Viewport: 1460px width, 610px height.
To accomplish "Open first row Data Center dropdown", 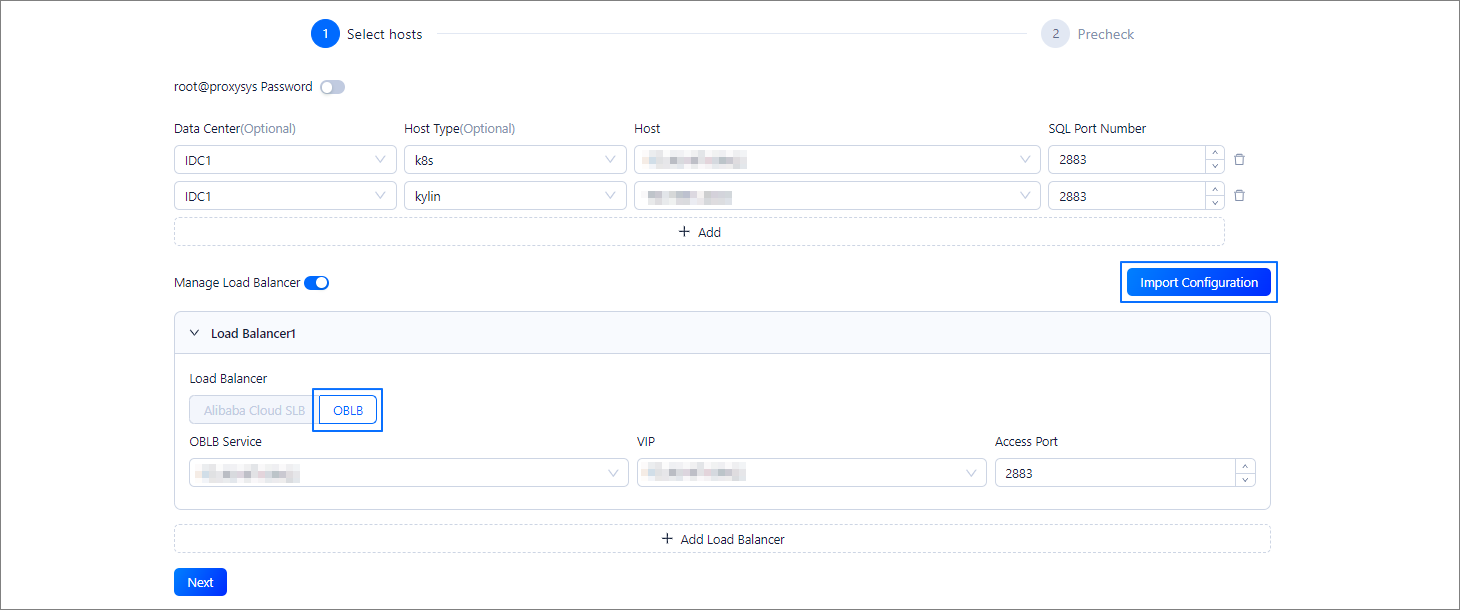I will coord(284,160).
